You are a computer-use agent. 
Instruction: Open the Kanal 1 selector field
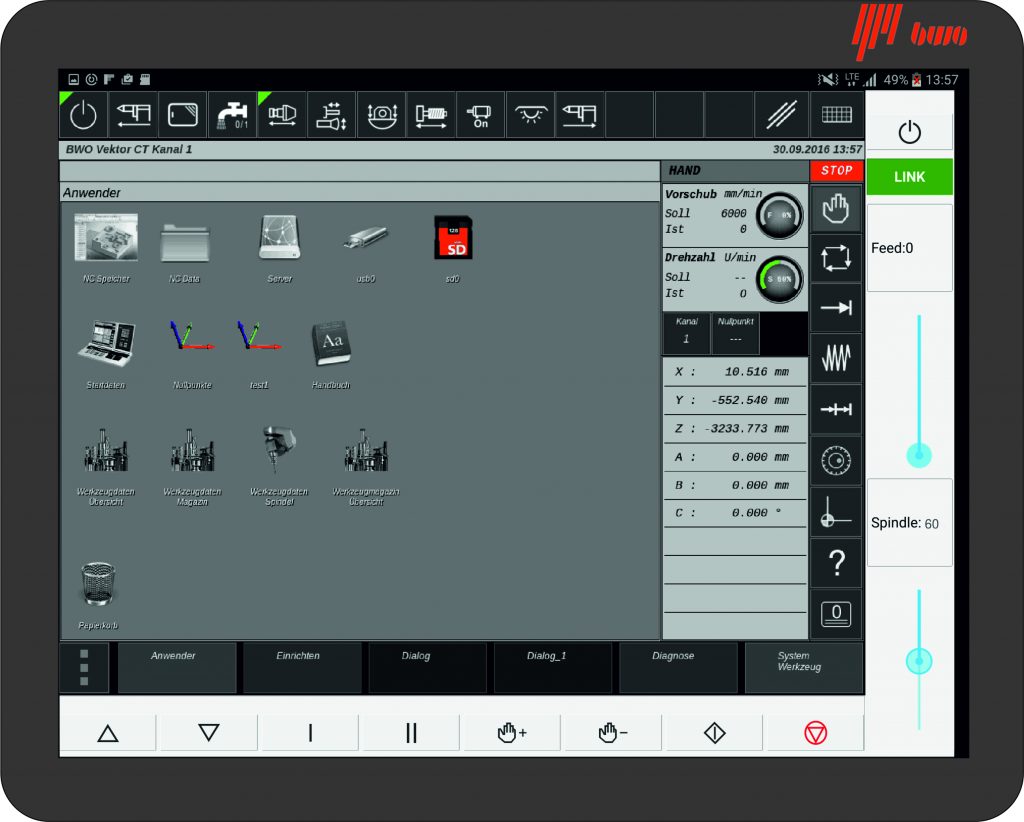click(x=686, y=333)
